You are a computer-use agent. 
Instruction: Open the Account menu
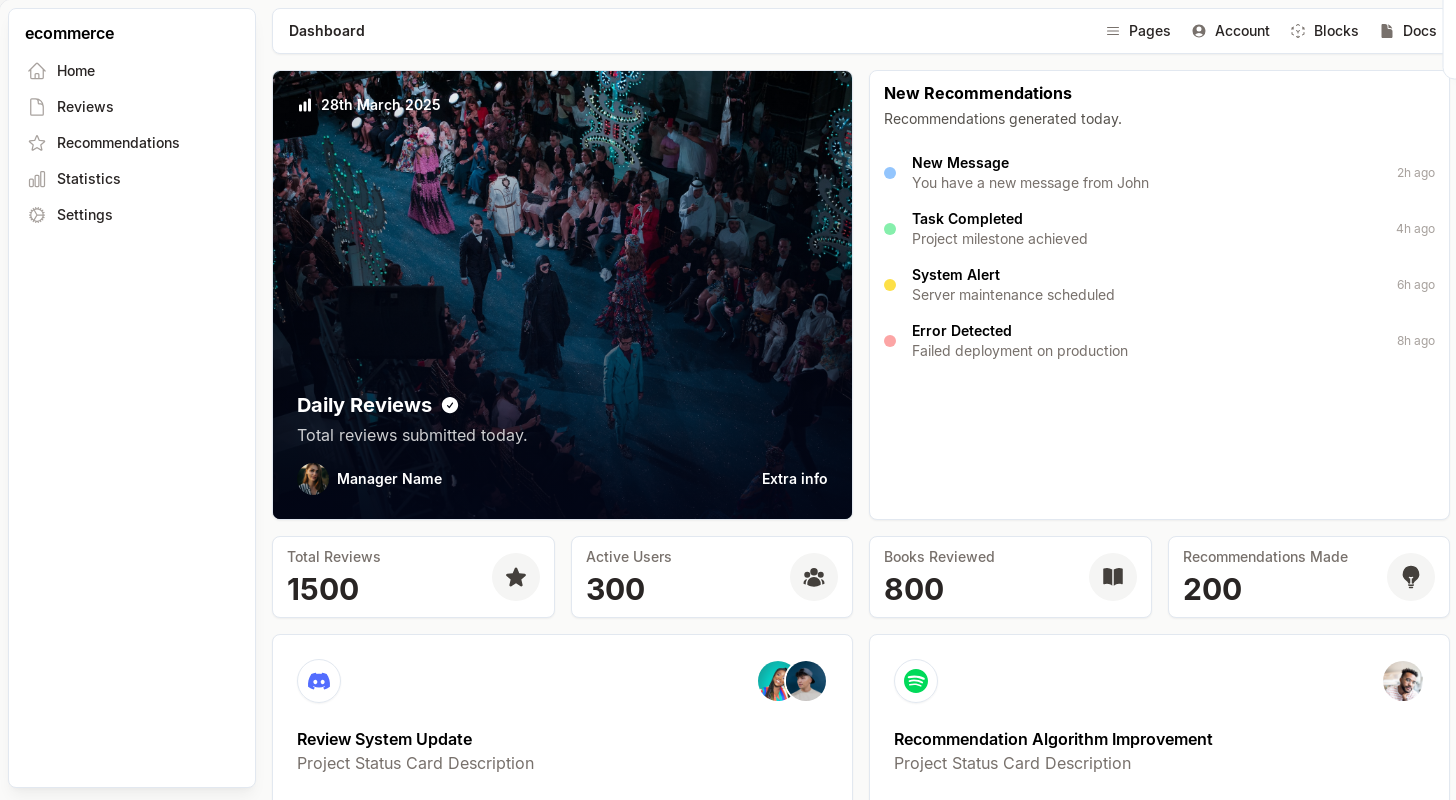(x=1231, y=31)
